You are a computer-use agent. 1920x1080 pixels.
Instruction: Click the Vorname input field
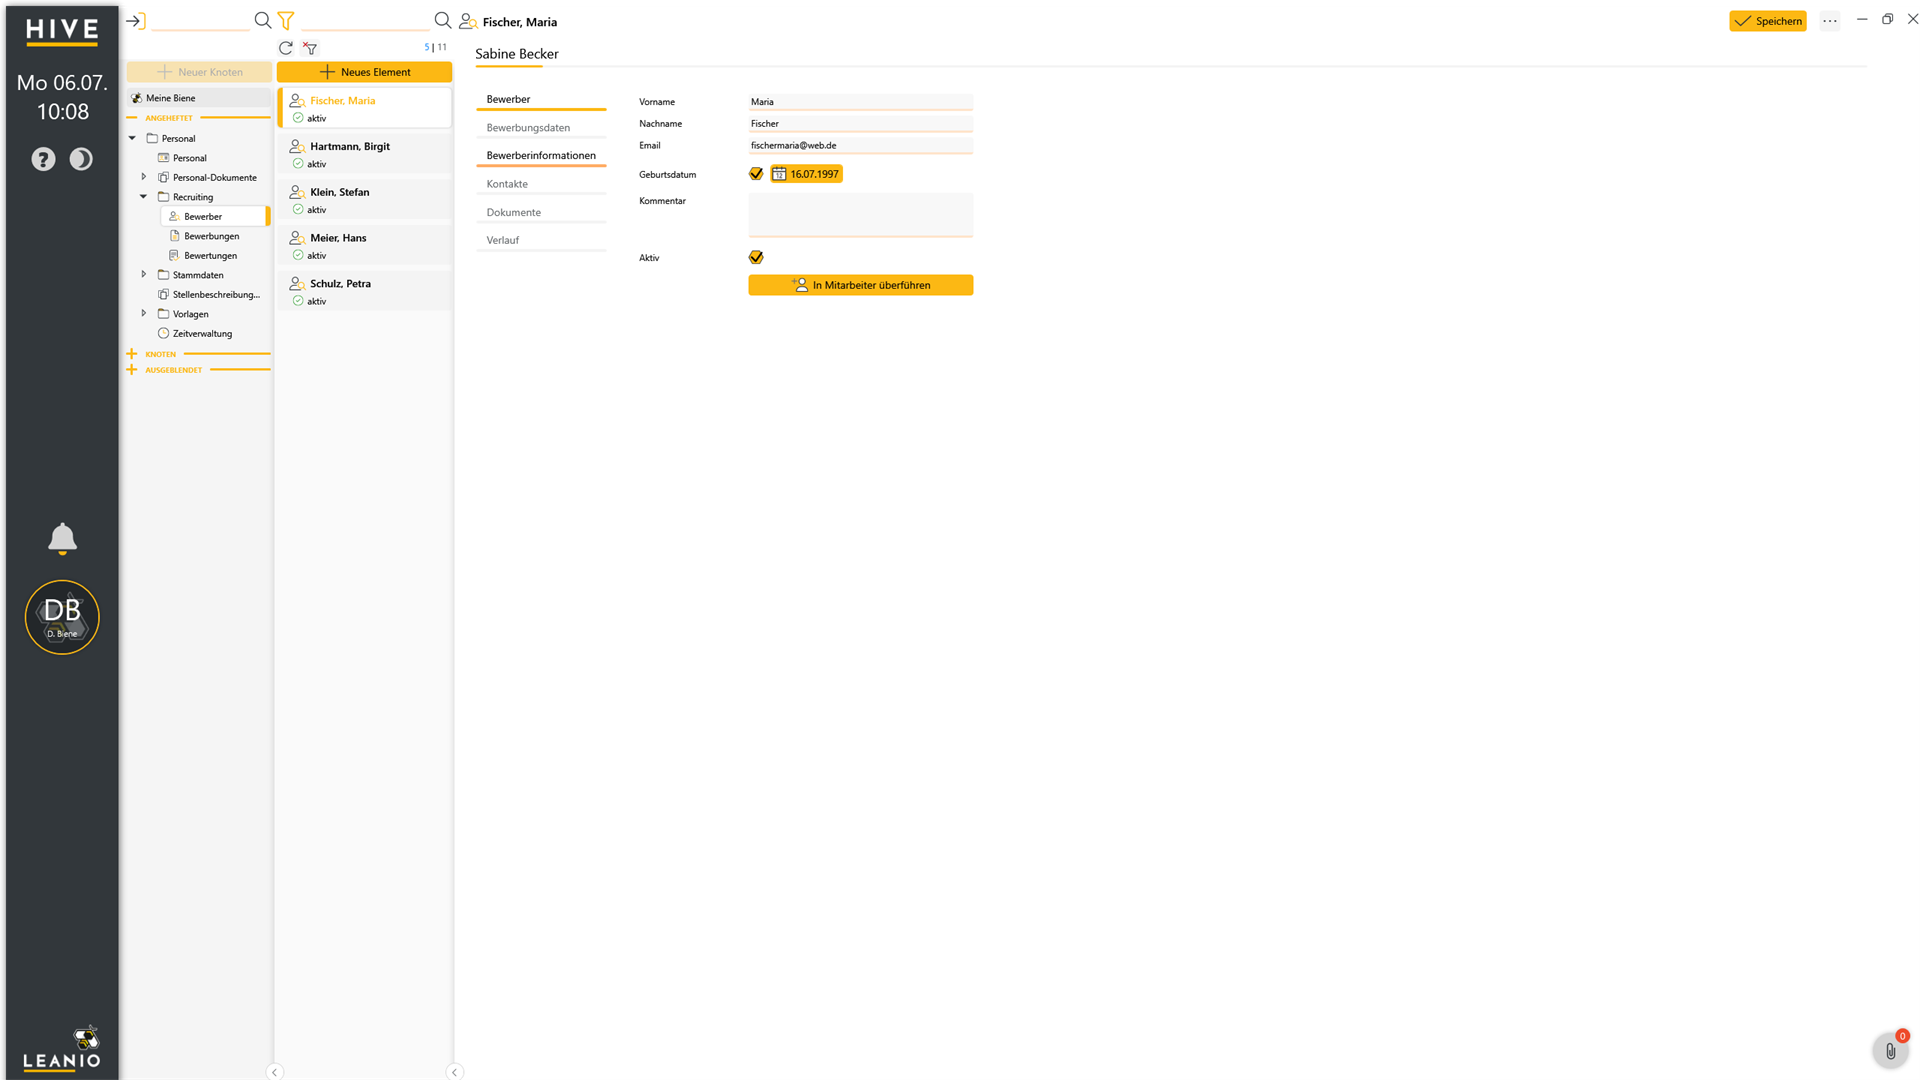(x=860, y=102)
